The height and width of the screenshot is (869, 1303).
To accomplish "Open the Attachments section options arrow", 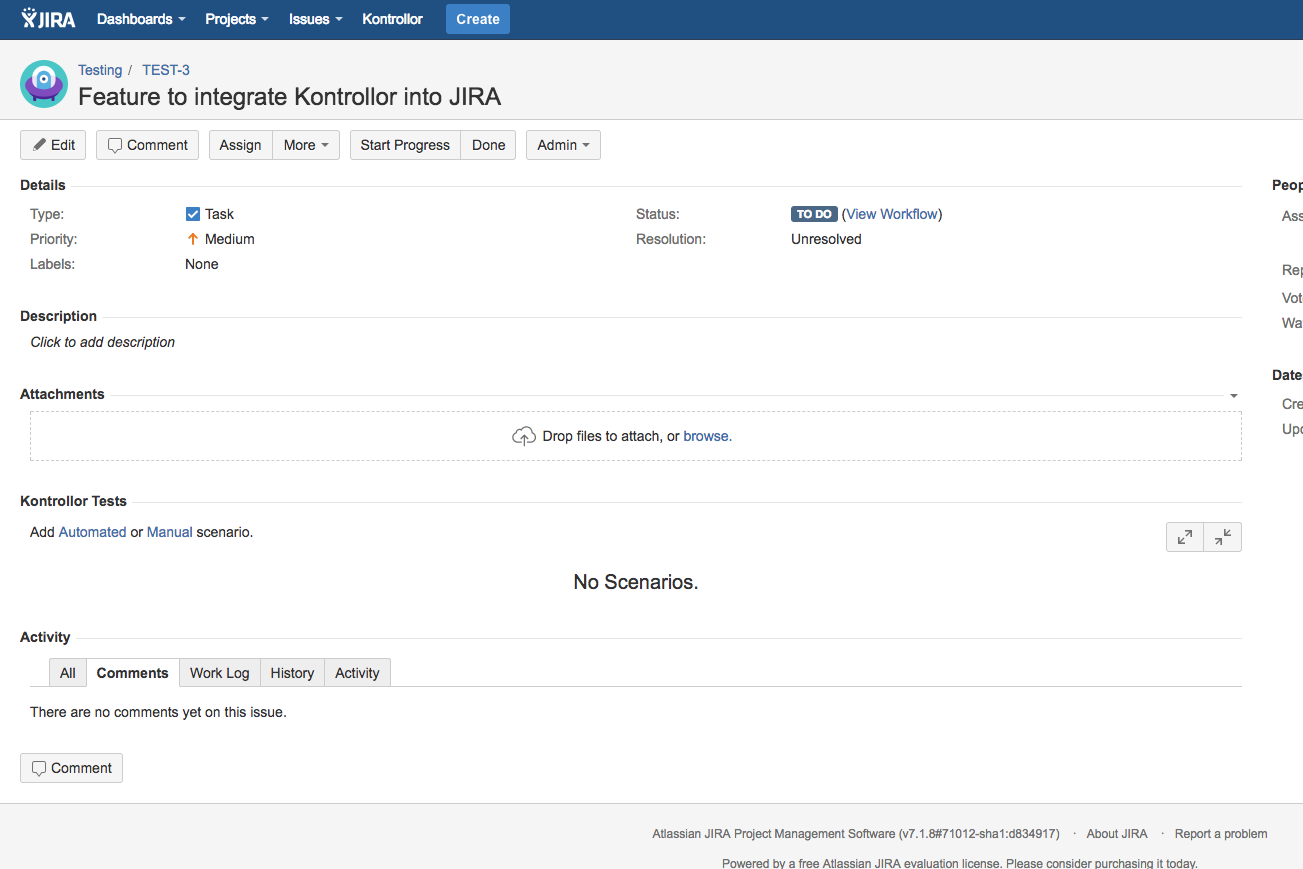I will [x=1234, y=396].
